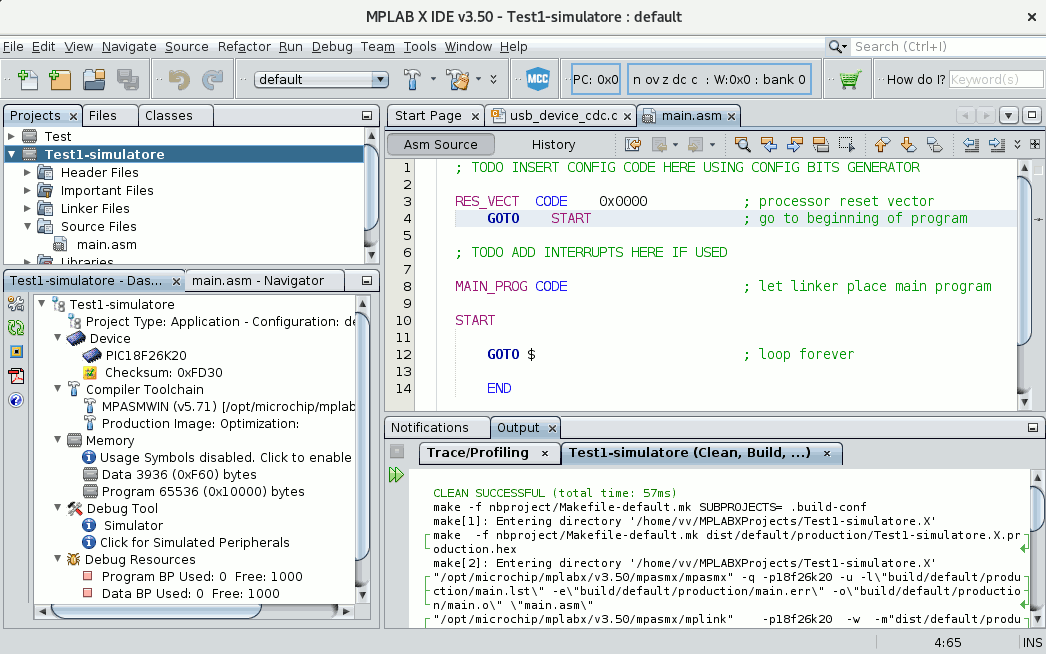Click the stop square button in Output
This screenshot has width=1046, height=654.
[396, 452]
